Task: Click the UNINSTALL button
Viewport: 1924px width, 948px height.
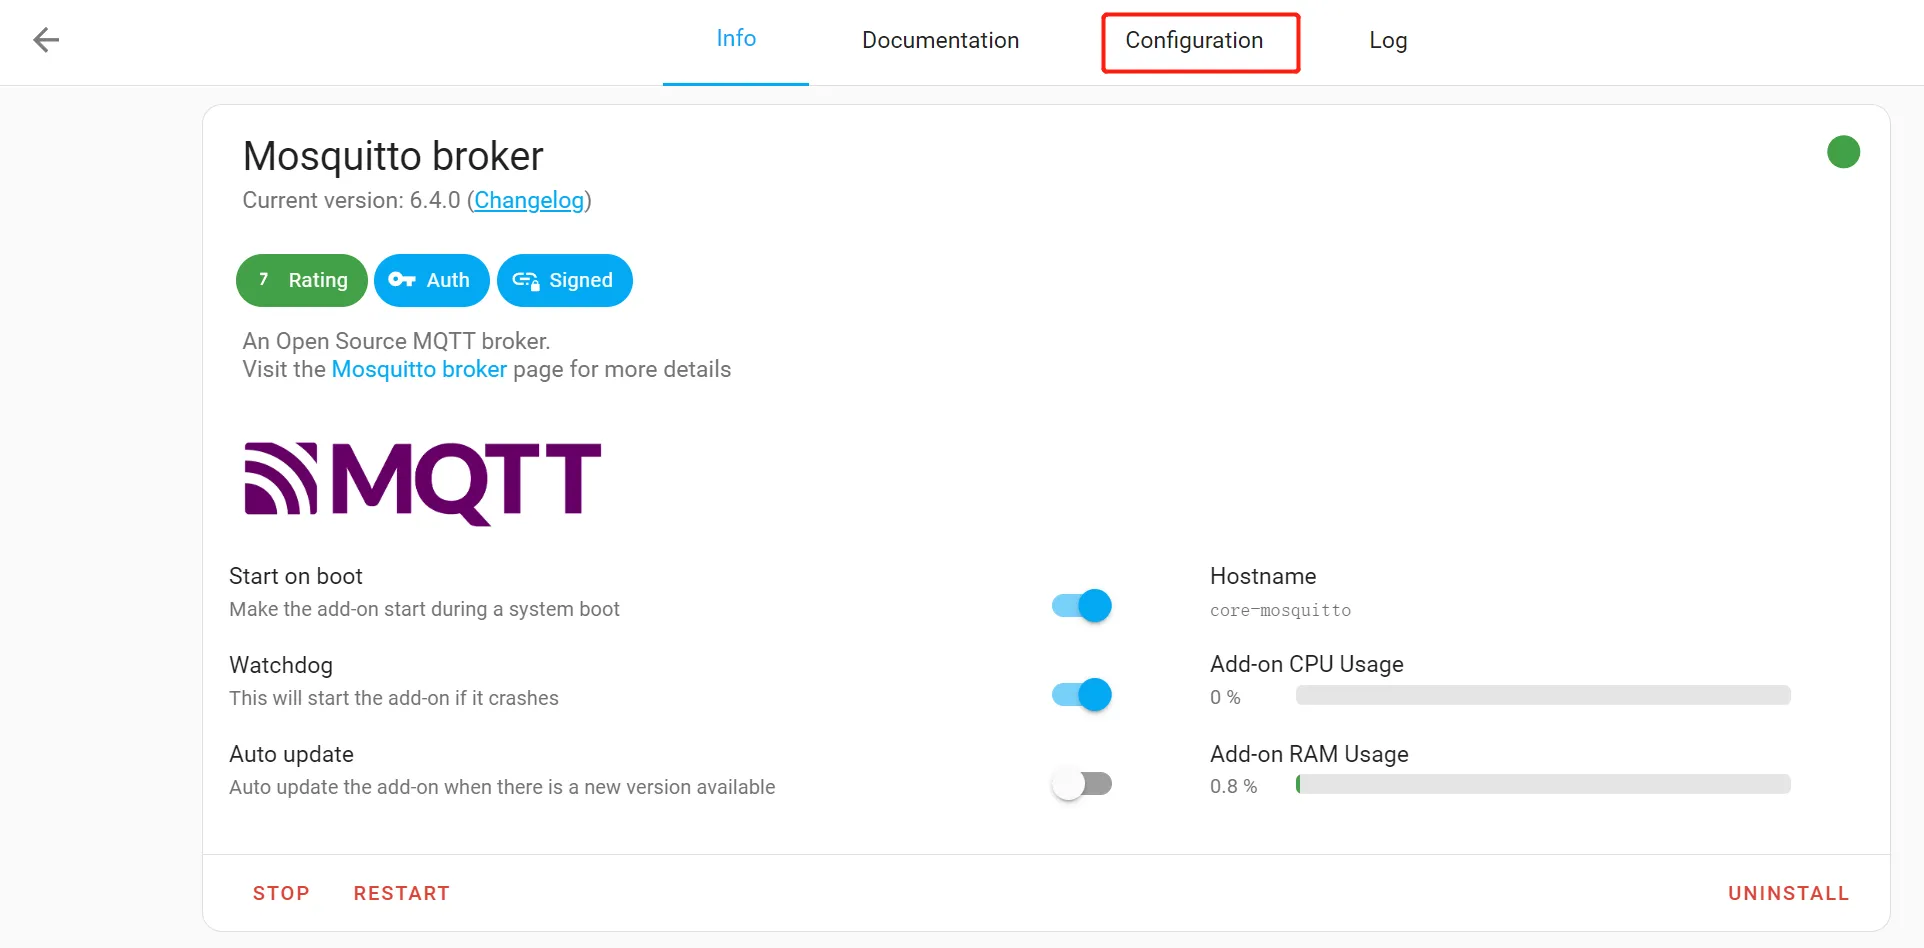Action: [1788, 893]
